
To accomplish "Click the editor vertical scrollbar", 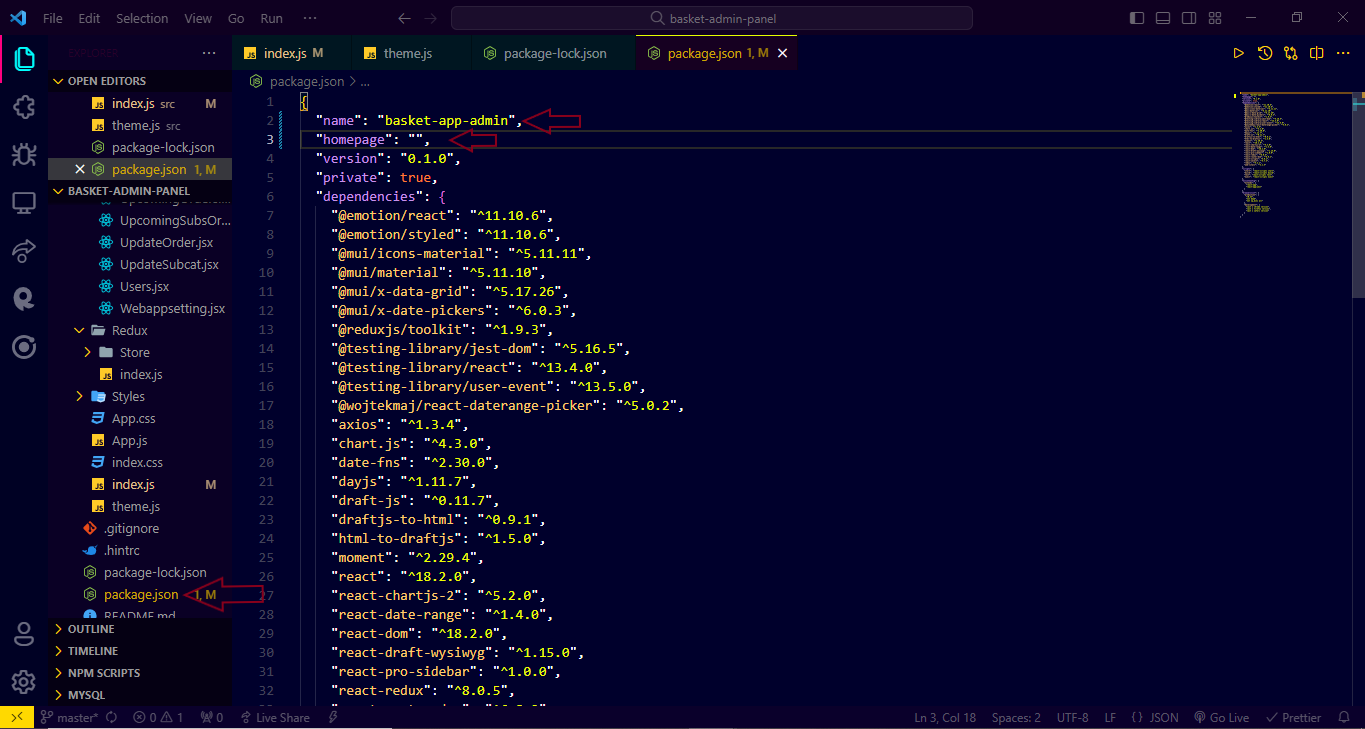I will coord(1358,195).
